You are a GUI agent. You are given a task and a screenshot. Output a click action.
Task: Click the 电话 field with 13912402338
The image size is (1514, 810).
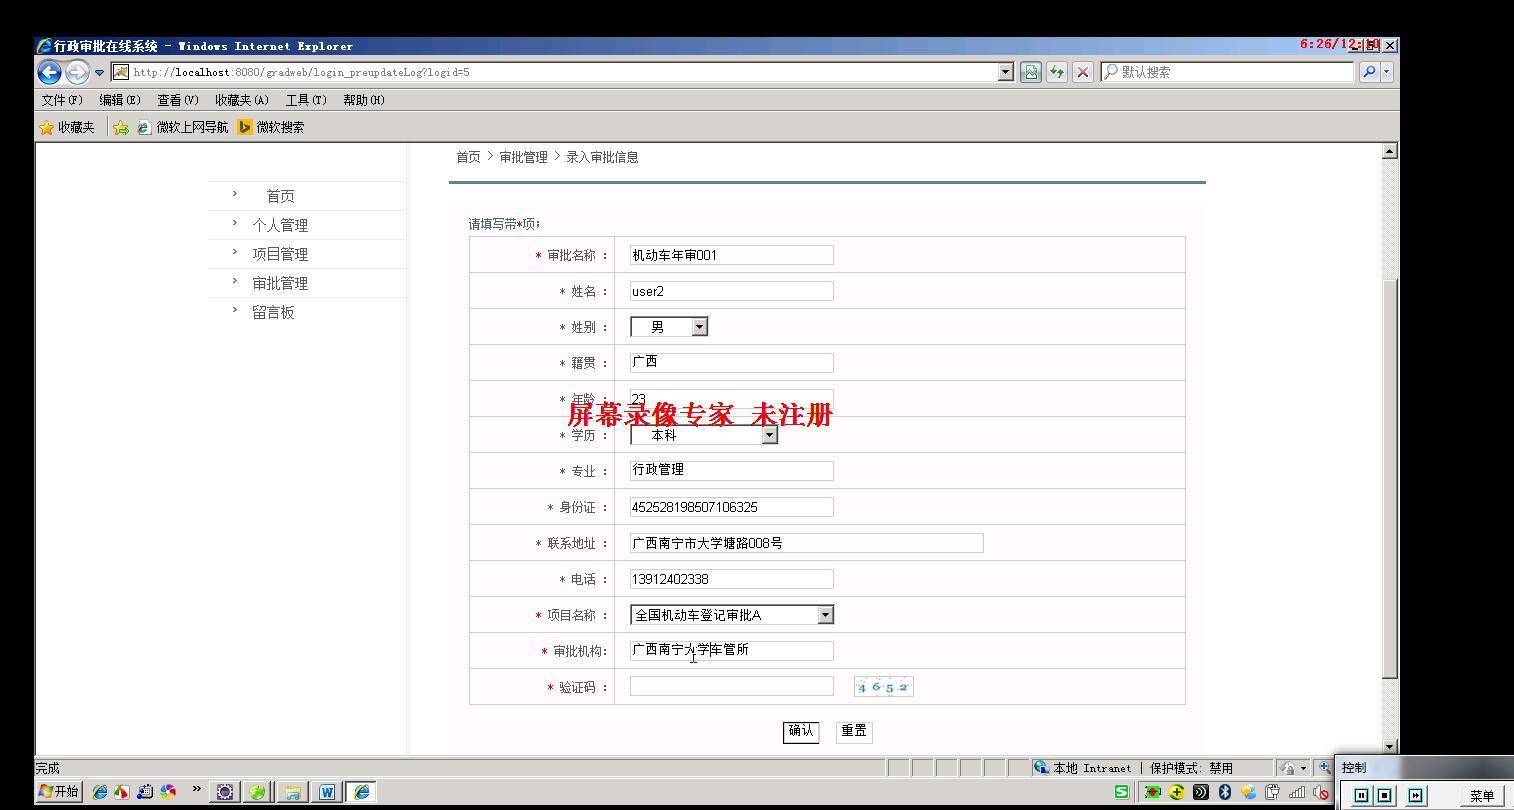pos(731,579)
